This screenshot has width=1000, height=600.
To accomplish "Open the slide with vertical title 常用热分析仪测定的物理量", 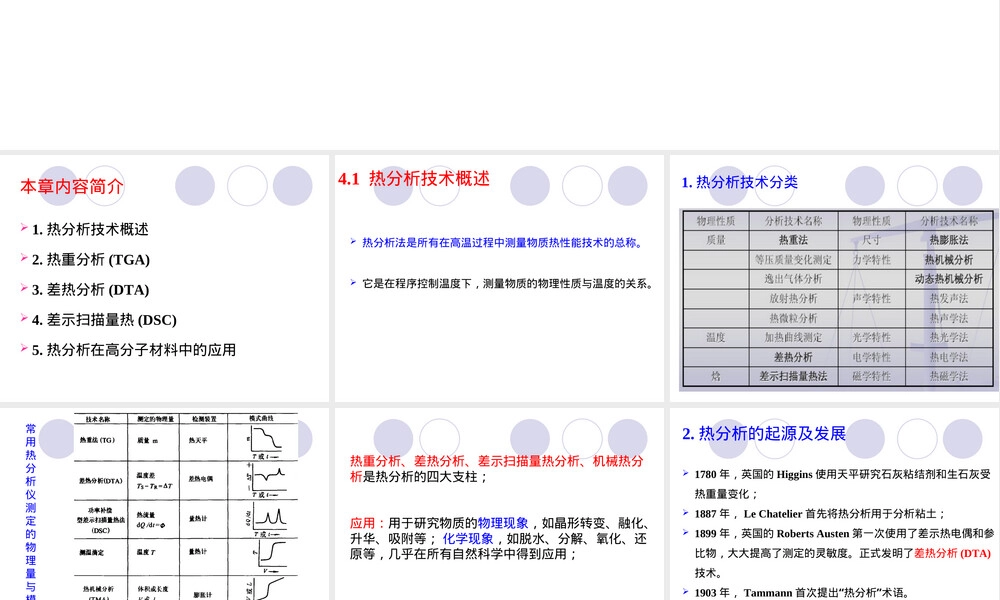I will 165,504.
